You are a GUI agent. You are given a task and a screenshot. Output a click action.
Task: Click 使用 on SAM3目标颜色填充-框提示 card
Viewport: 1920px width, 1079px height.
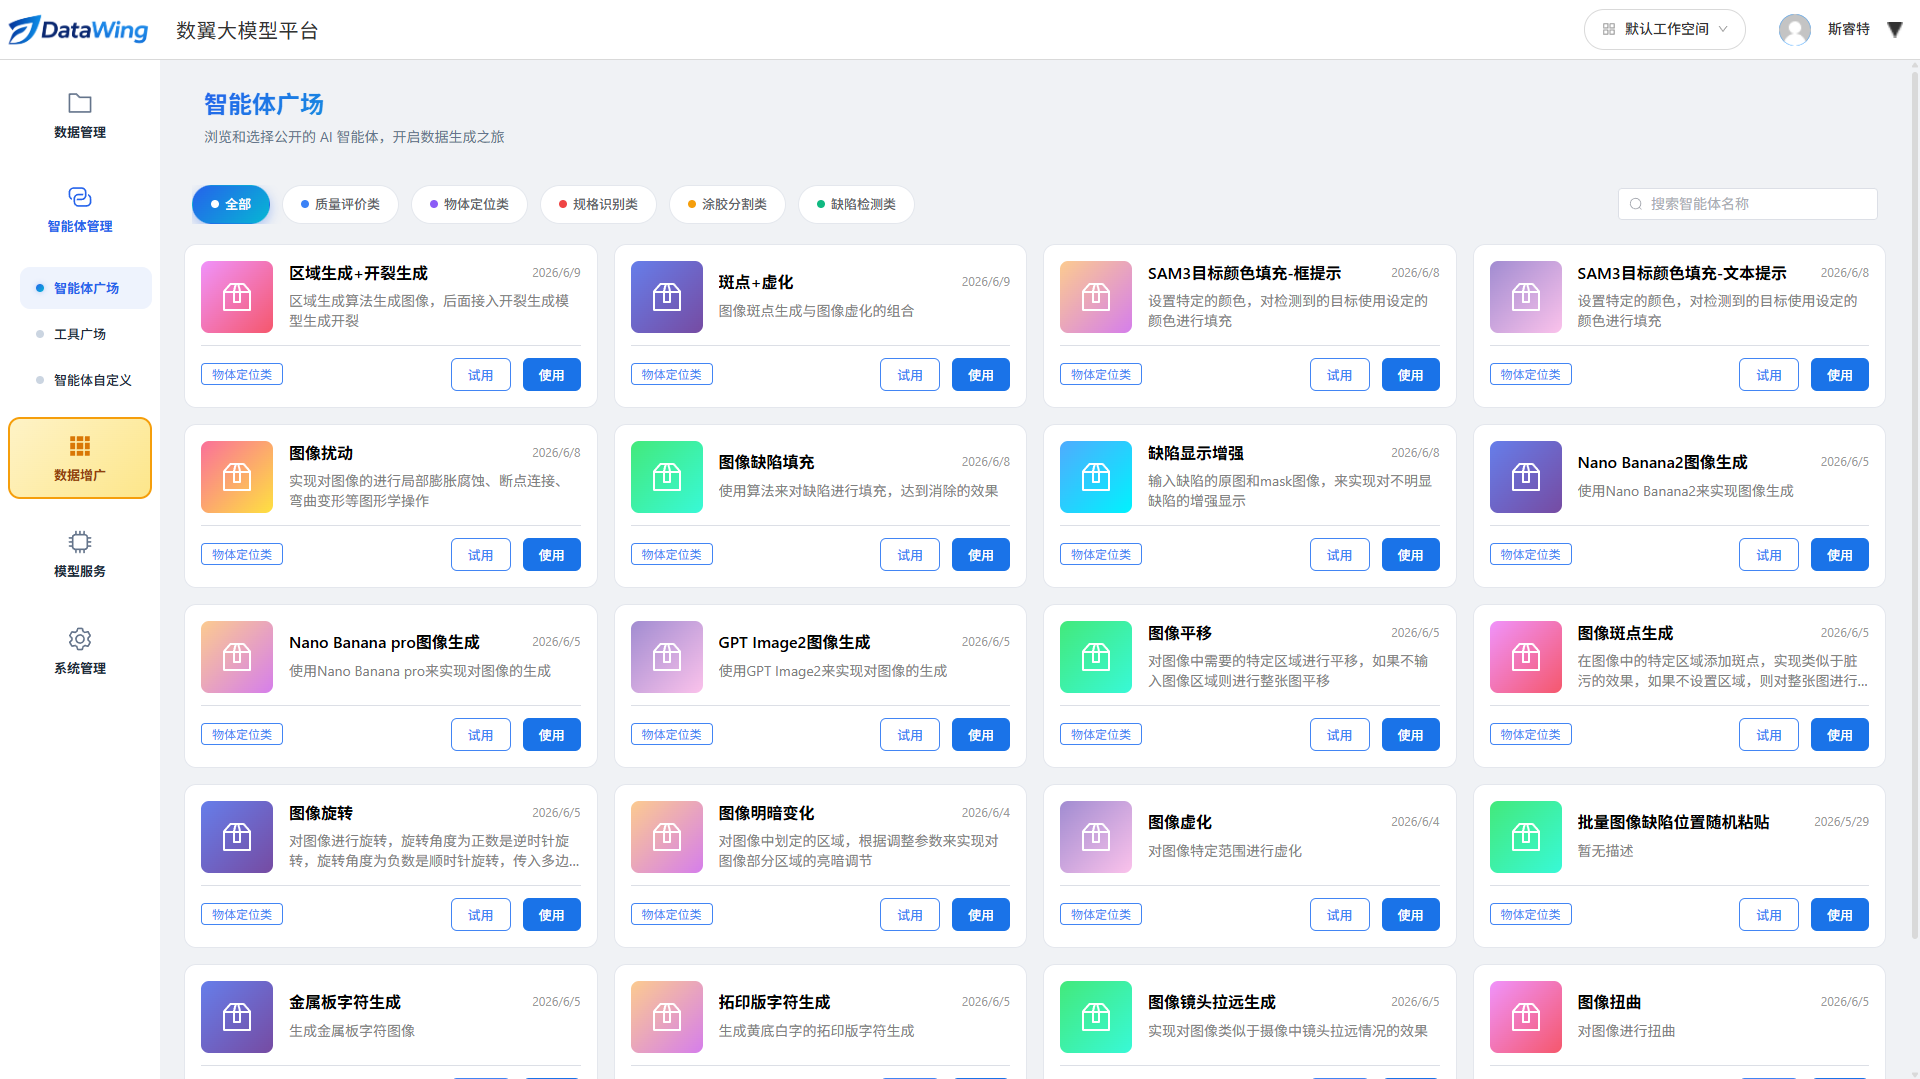[x=1411, y=375]
